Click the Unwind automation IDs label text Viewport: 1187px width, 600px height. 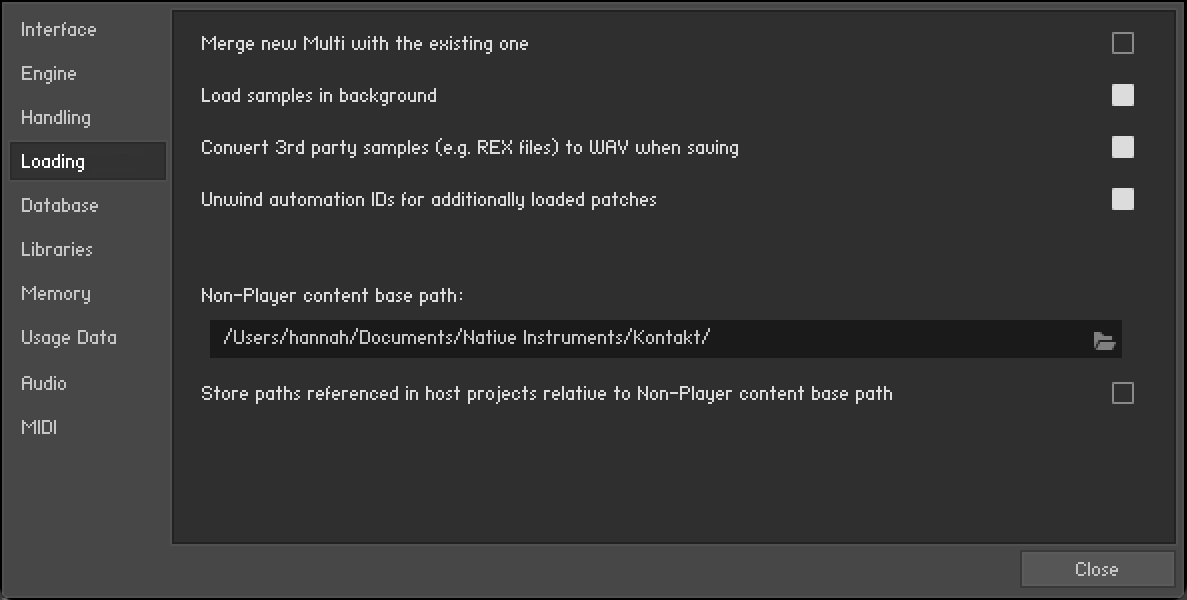point(428,199)
